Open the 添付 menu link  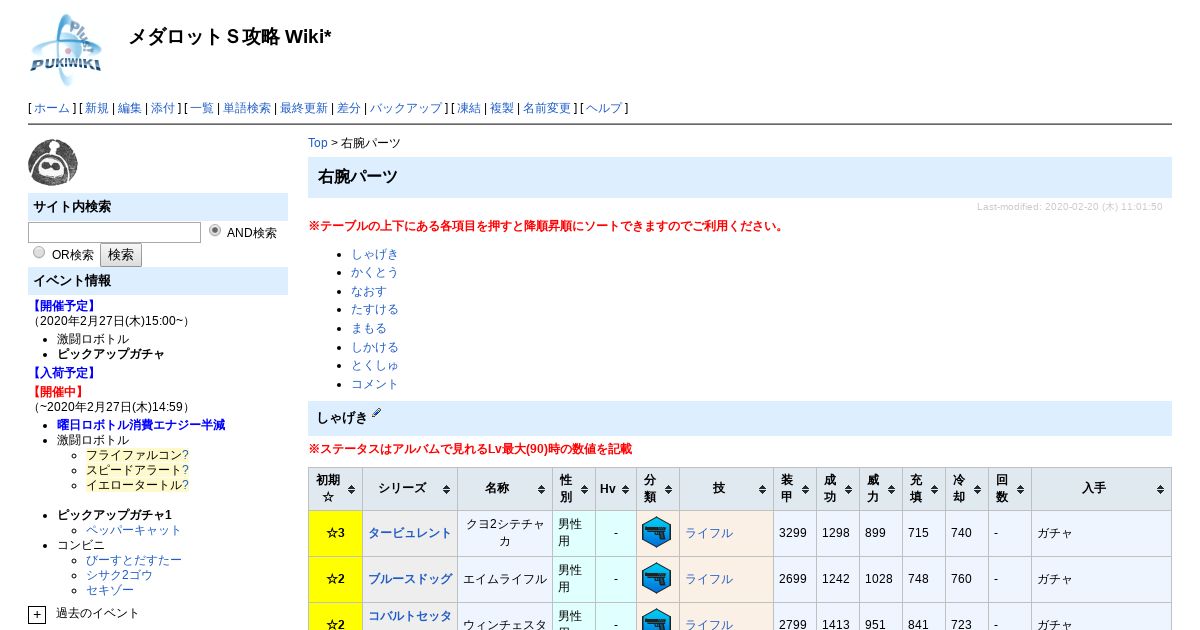click(x=163, y=108)
